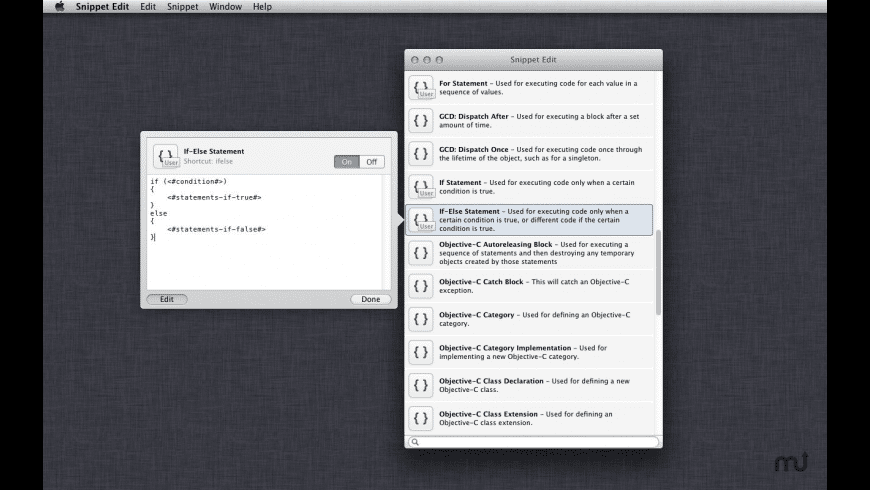Select the 'If Statement' row text
The width and height of the screenshot is (870, 490).
[x=537, y=186]
